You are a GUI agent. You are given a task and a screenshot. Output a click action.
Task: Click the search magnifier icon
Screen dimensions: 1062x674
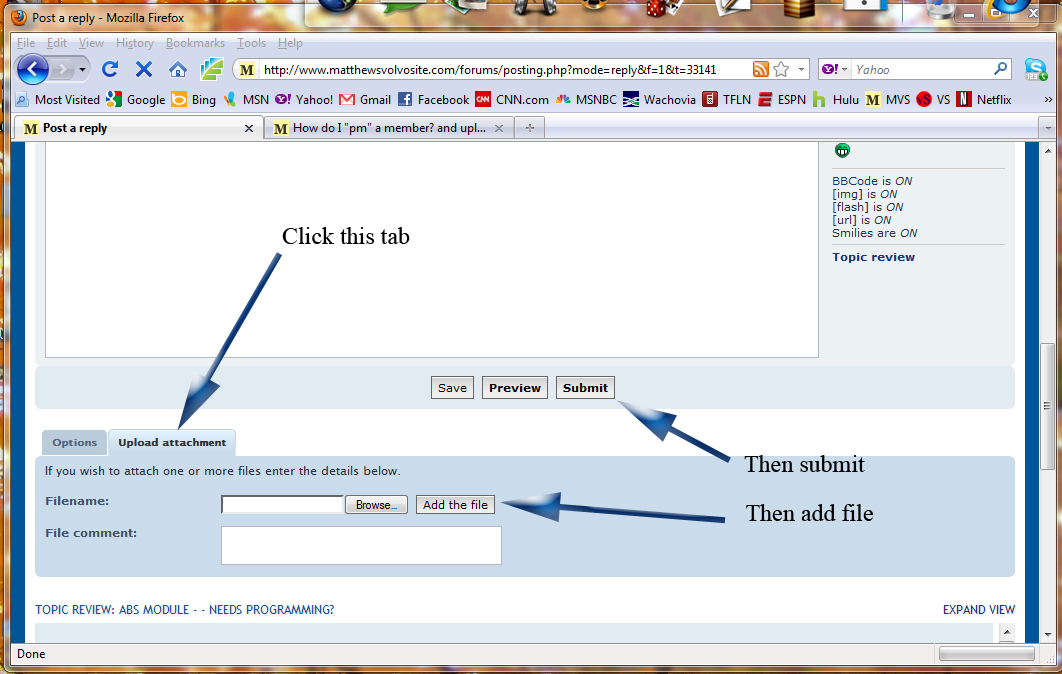pyautogui.click(x=1000, y=69)
